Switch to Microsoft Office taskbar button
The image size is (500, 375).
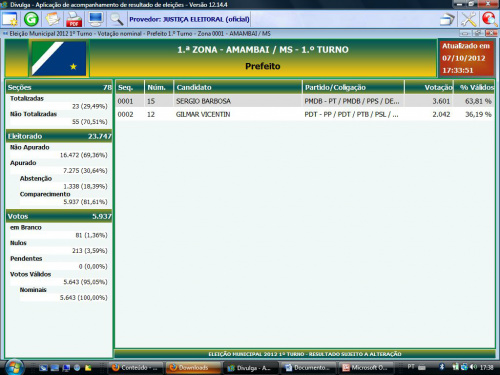coord(366,368)
